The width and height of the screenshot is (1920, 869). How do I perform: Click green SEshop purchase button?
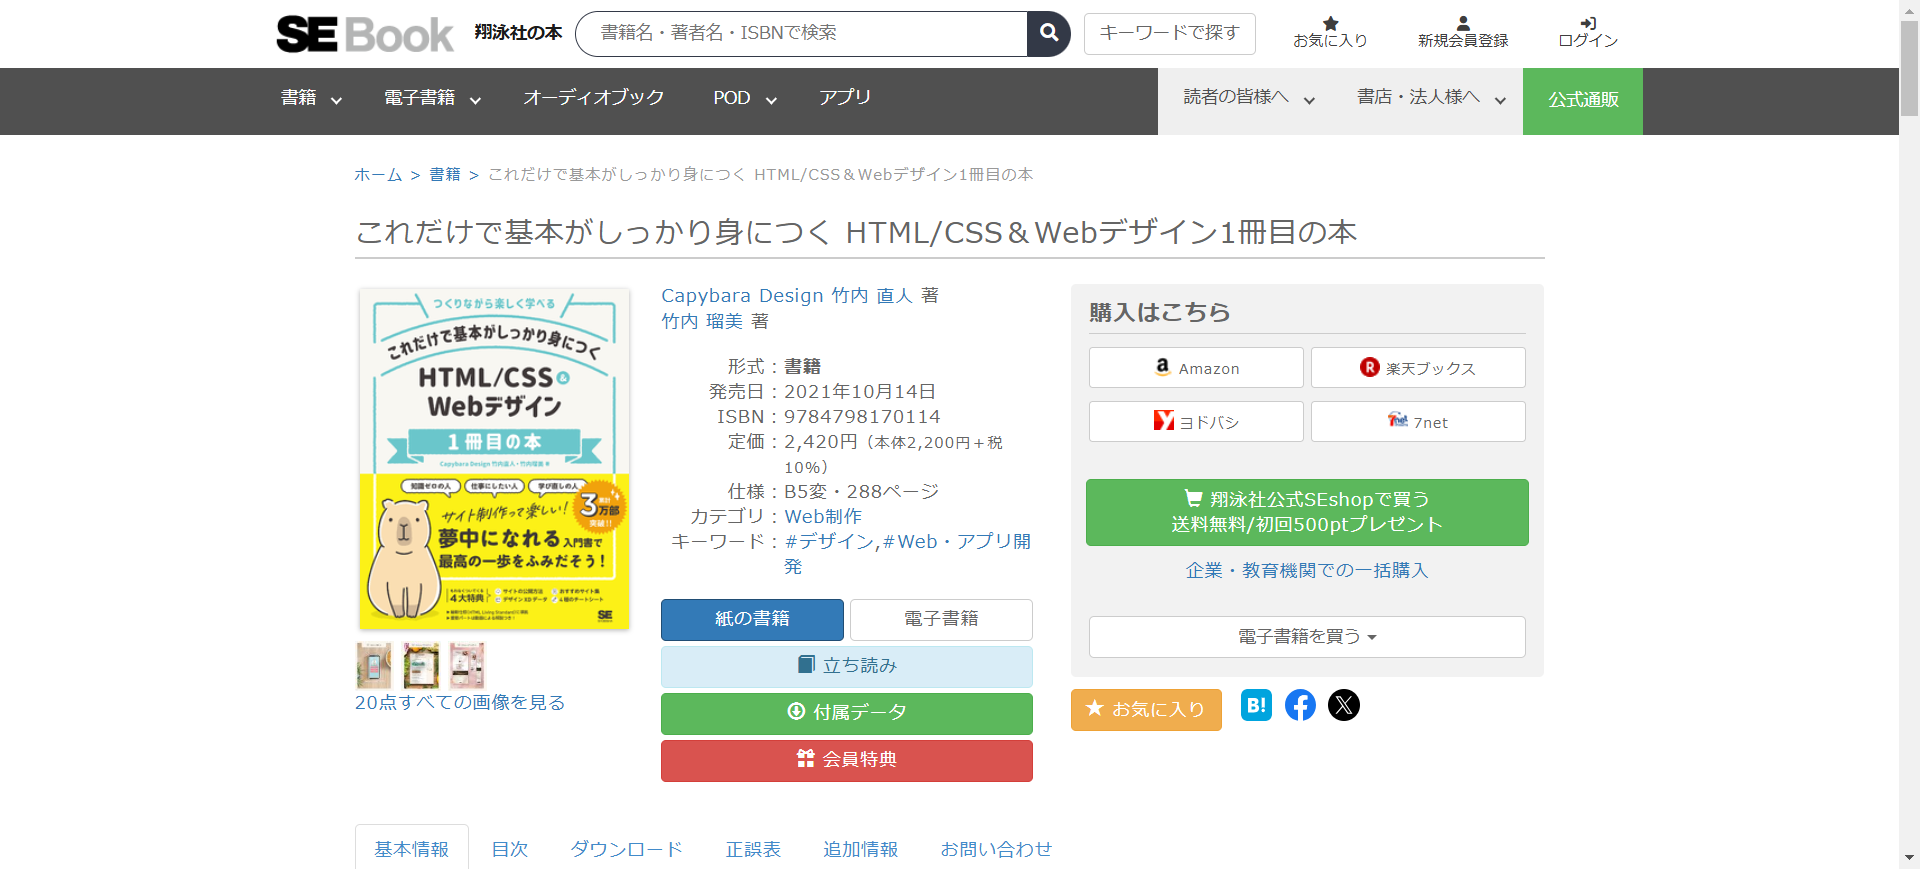(x=1307, y=512)
